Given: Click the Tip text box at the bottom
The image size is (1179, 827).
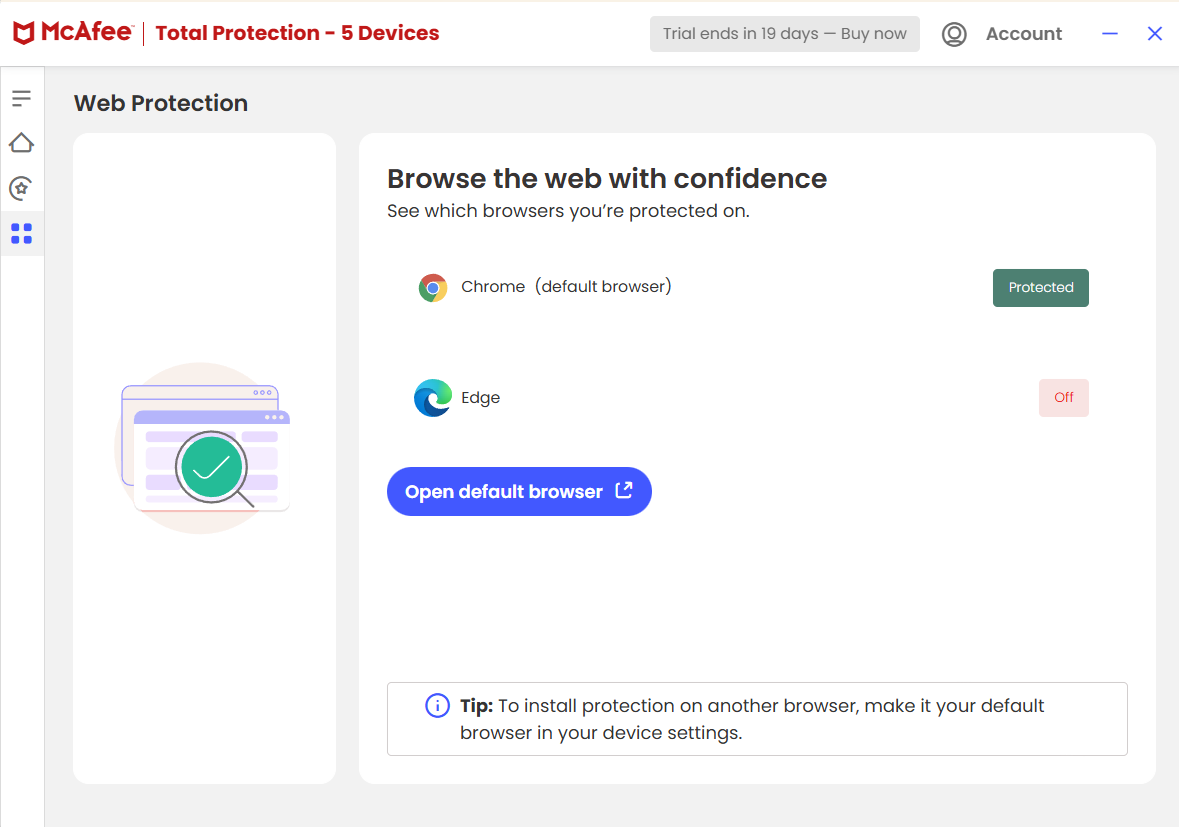Looking at the screenshot, I should 757,718.
